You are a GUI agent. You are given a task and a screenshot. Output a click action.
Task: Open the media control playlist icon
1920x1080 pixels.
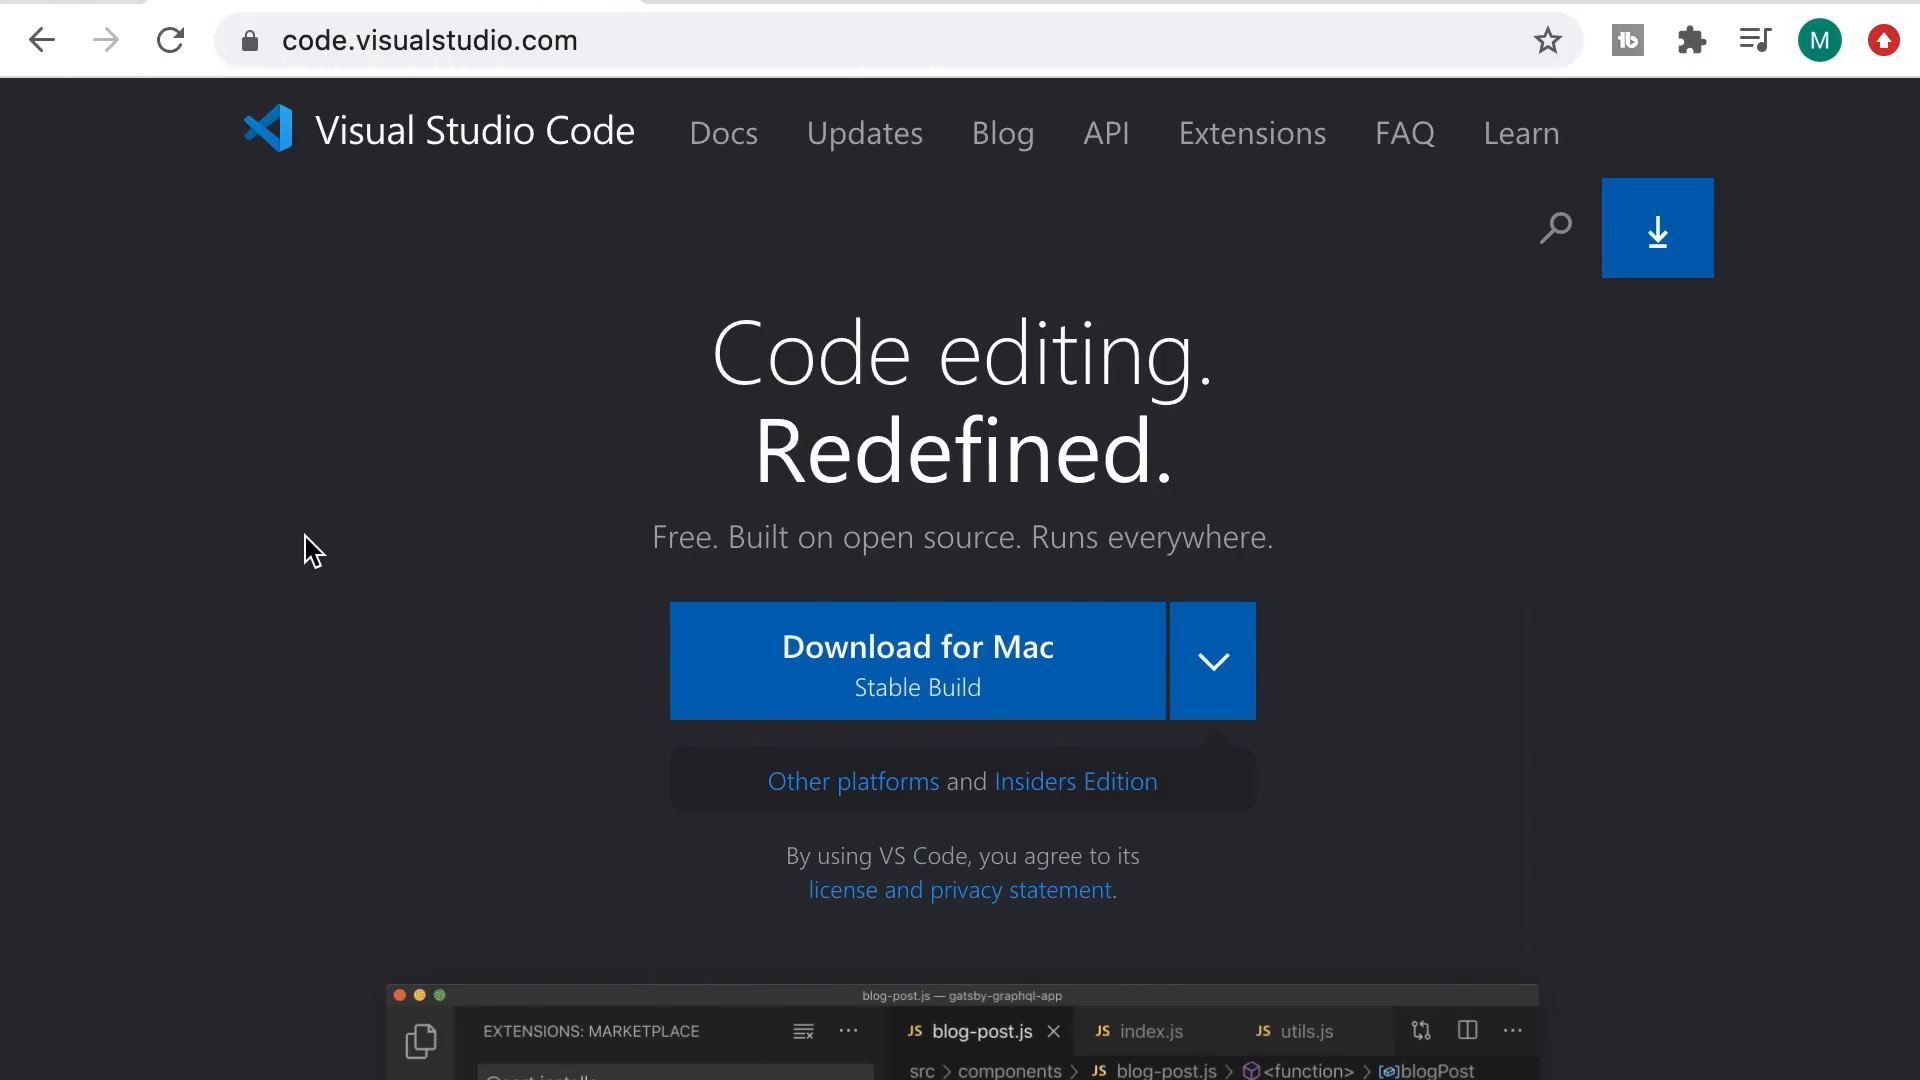pyautogui.click(x=1756, y=40)
